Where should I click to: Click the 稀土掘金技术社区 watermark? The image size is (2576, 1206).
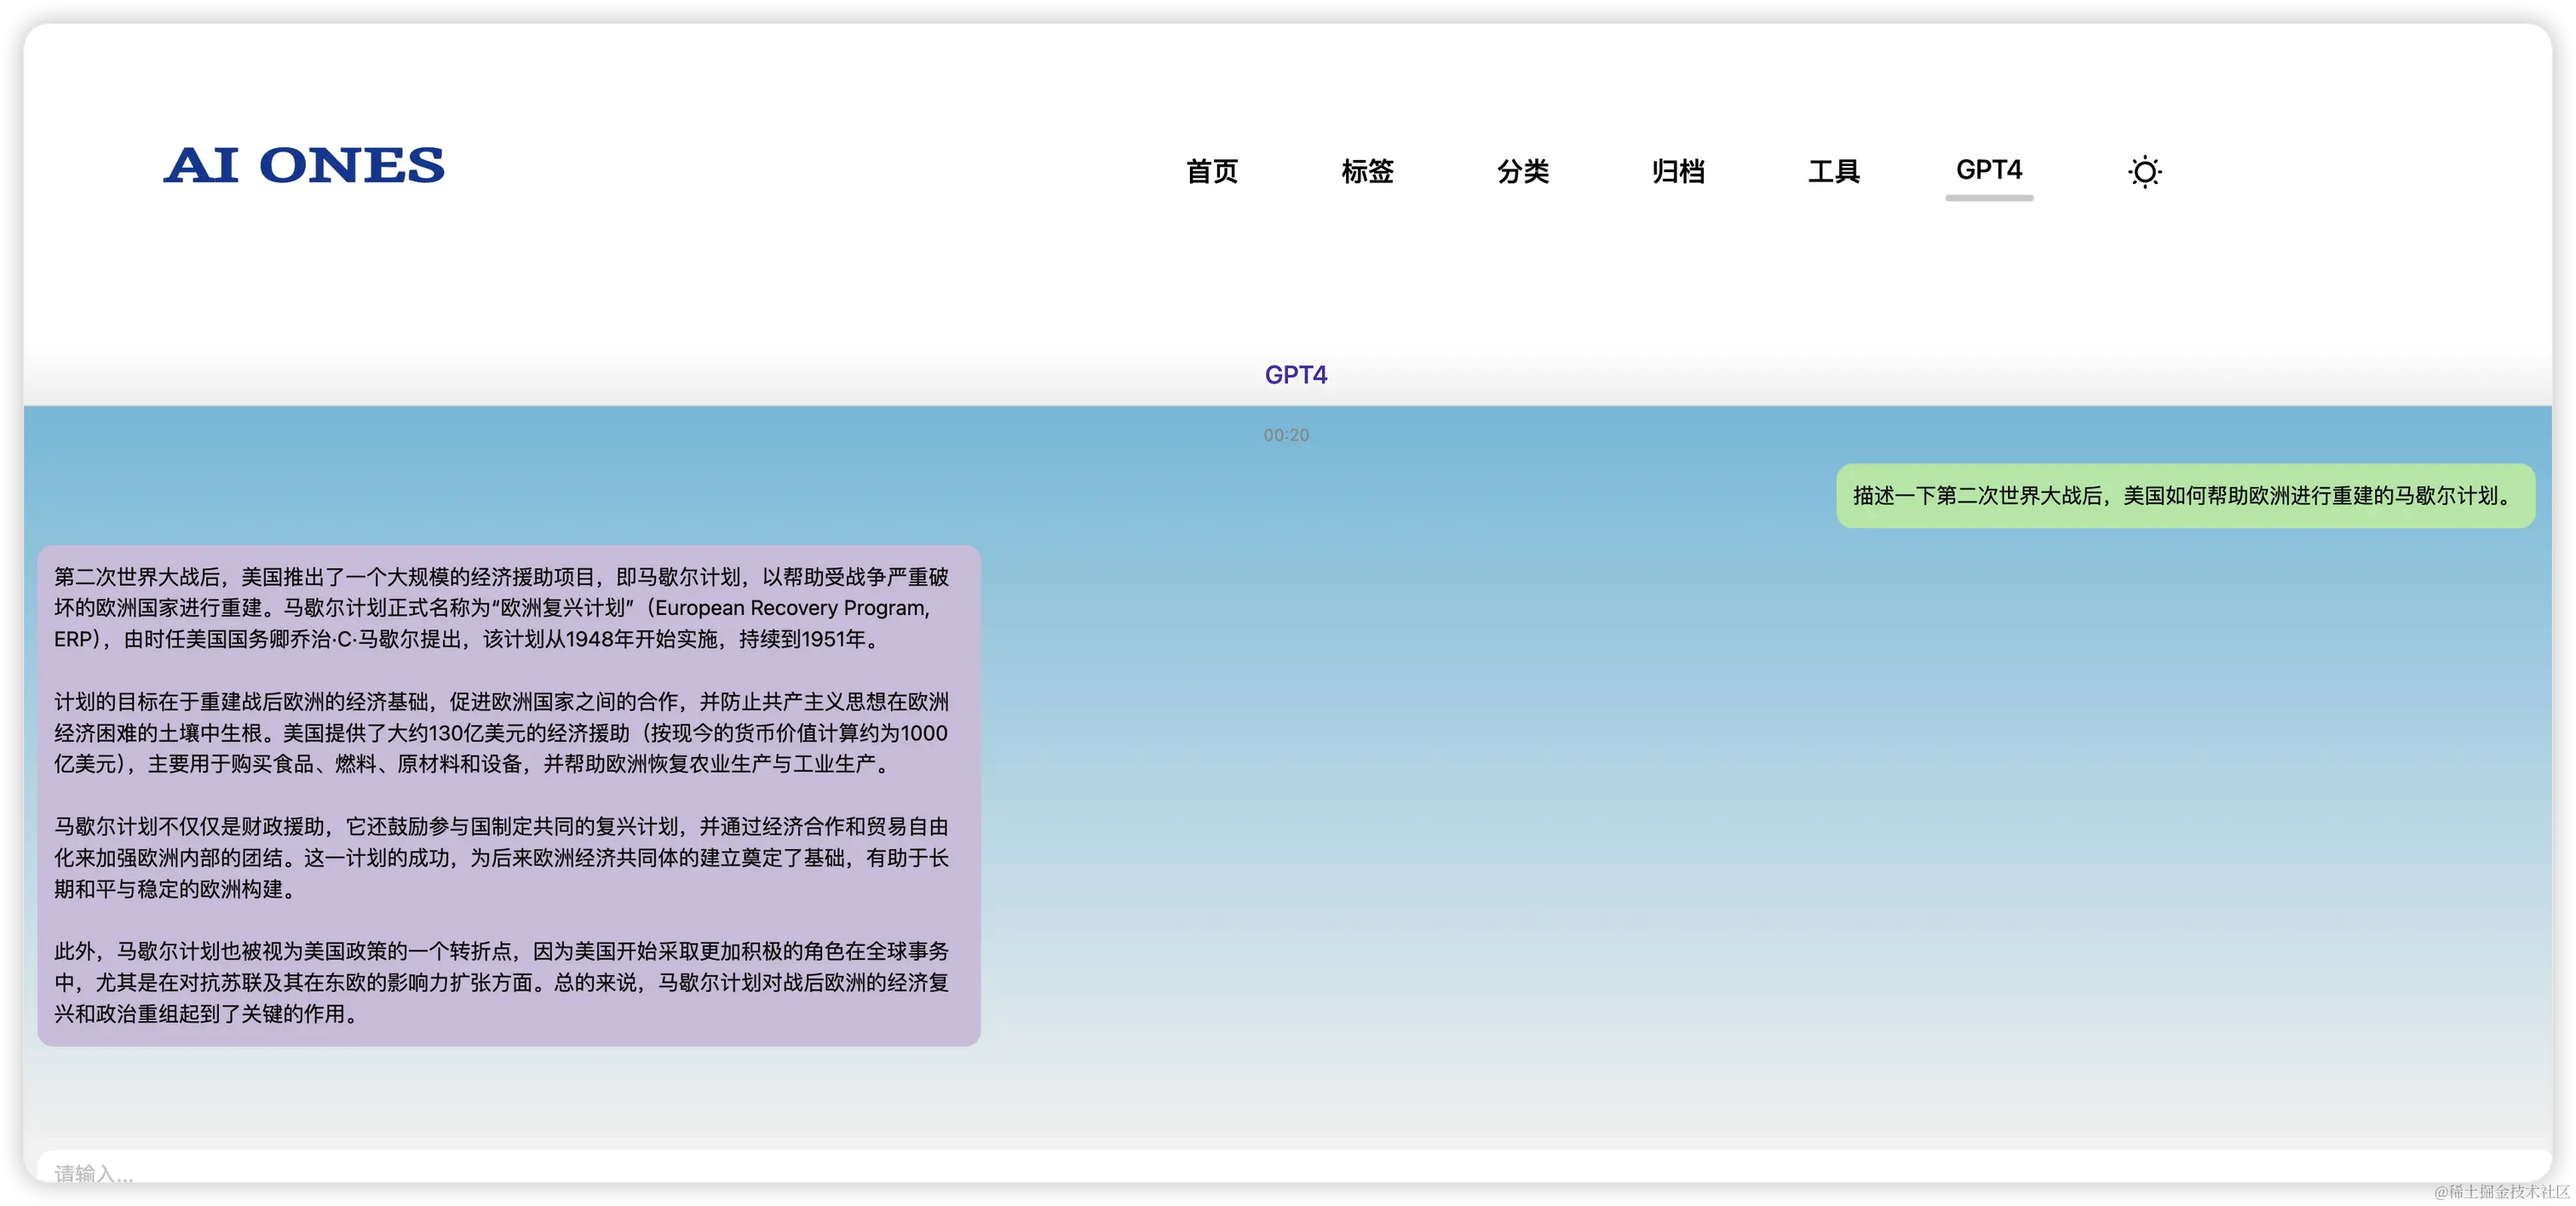point(2499,1190)
